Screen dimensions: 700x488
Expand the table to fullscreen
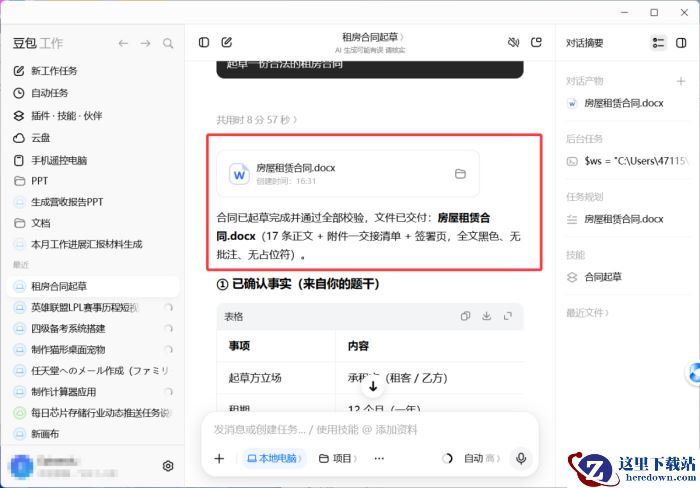click(x=508, y=316)
